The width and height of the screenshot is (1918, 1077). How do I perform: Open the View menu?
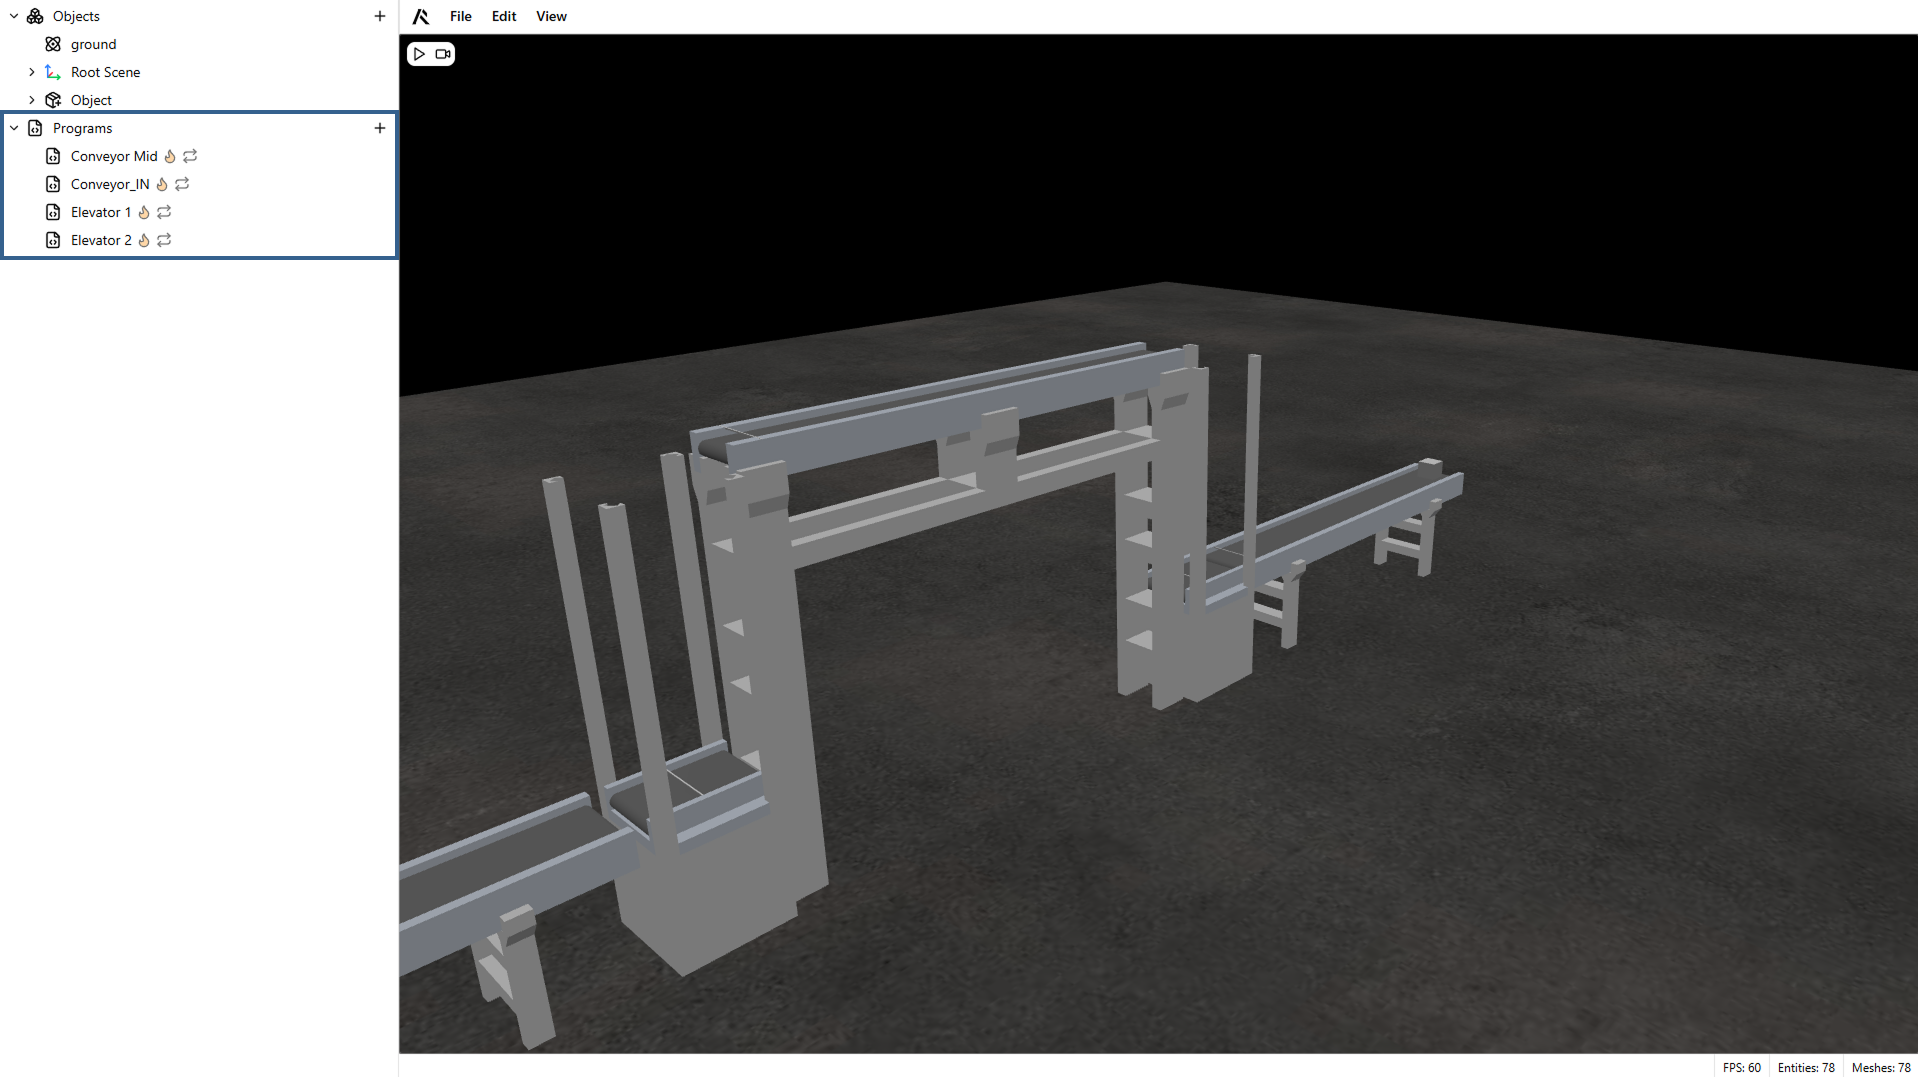(551, 16)
